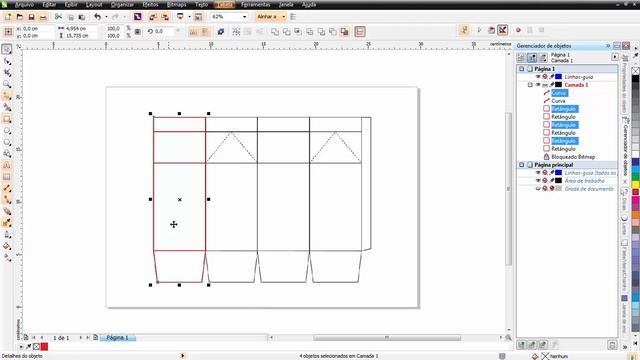
Task: Click the Undo arrow icon
Action: tap(97, 17)
